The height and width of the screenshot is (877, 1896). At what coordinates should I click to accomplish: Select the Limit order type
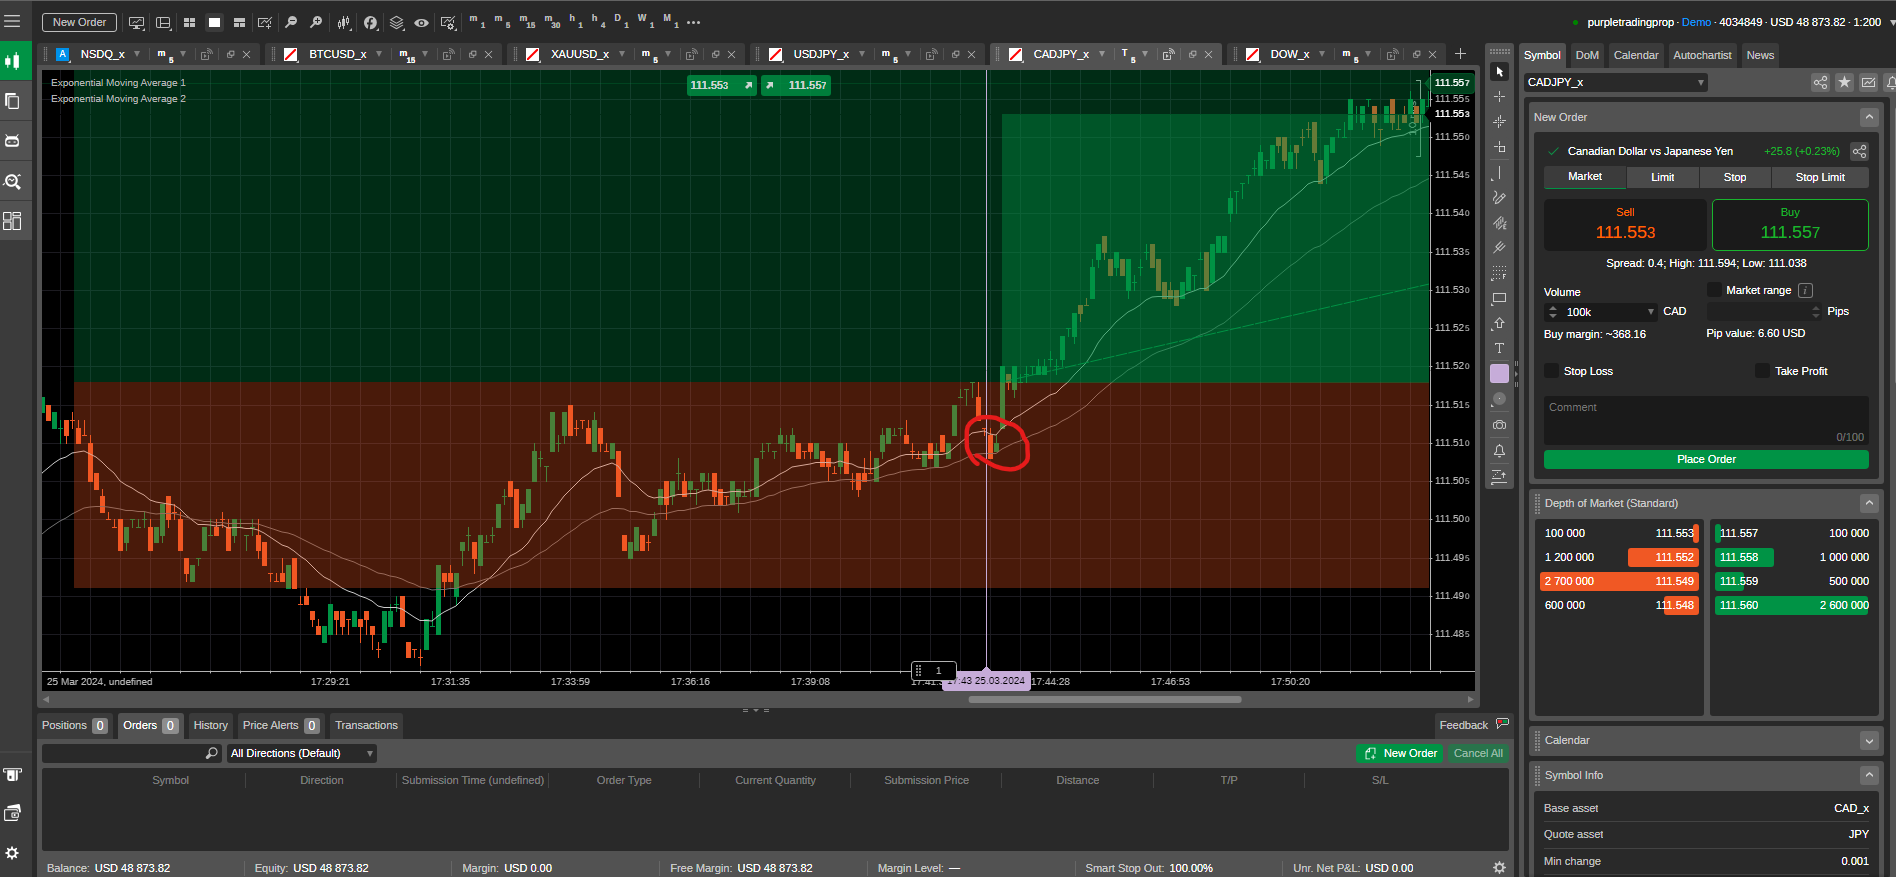1662,177
